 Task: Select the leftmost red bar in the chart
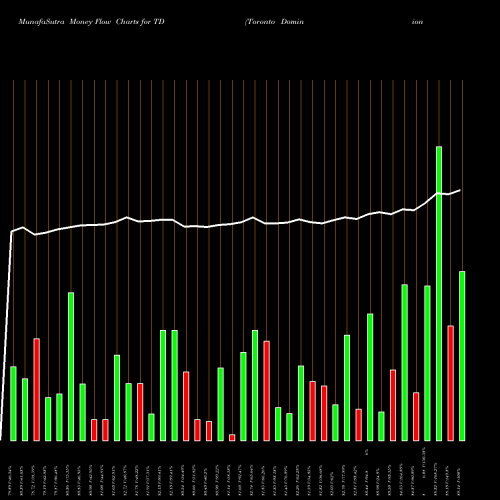(36, 390)
